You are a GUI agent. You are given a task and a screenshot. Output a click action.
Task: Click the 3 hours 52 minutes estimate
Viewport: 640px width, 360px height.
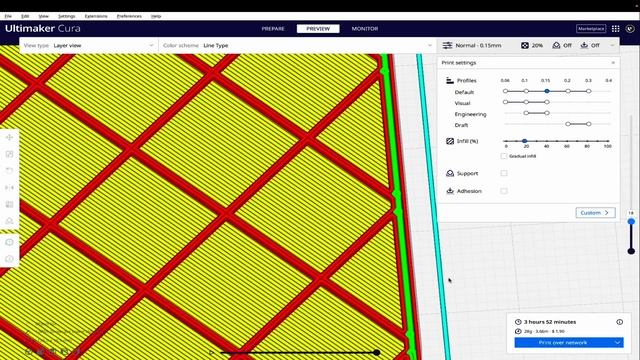[550, 322]
